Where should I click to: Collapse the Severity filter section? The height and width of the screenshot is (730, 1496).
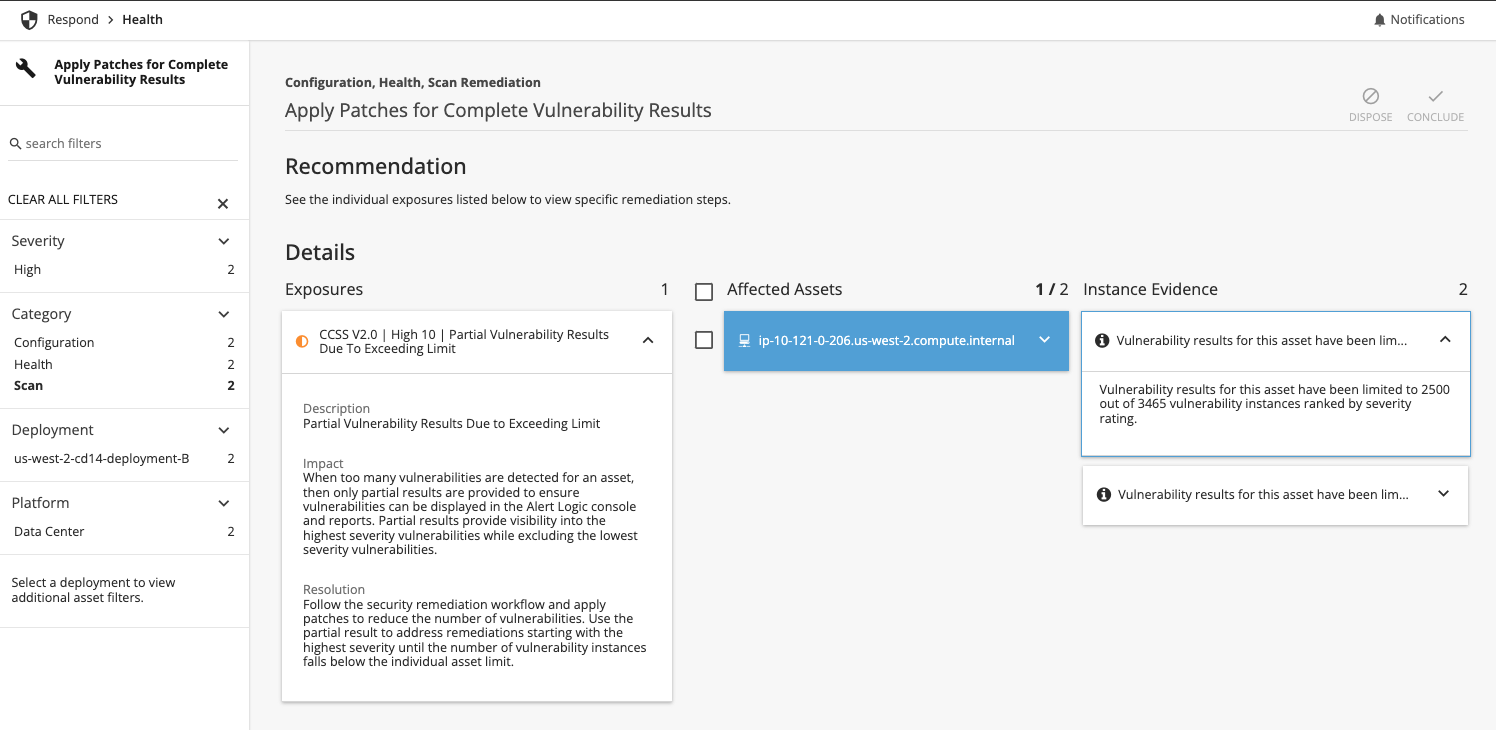pos(223,241)
